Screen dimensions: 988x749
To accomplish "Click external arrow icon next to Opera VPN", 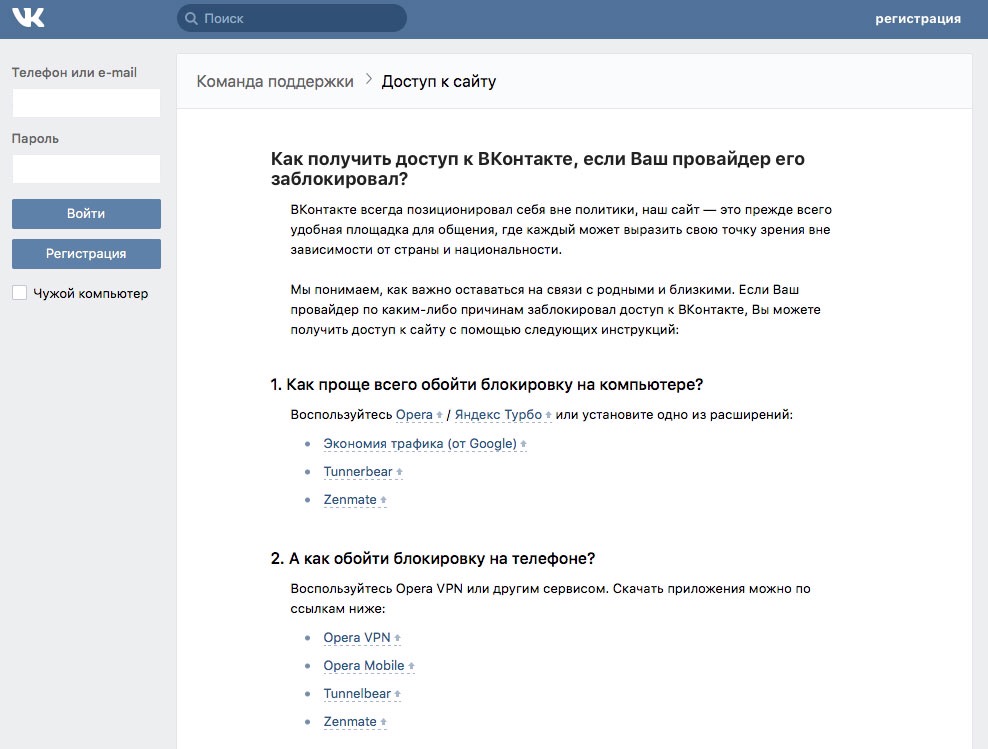I will pos(398,638).
